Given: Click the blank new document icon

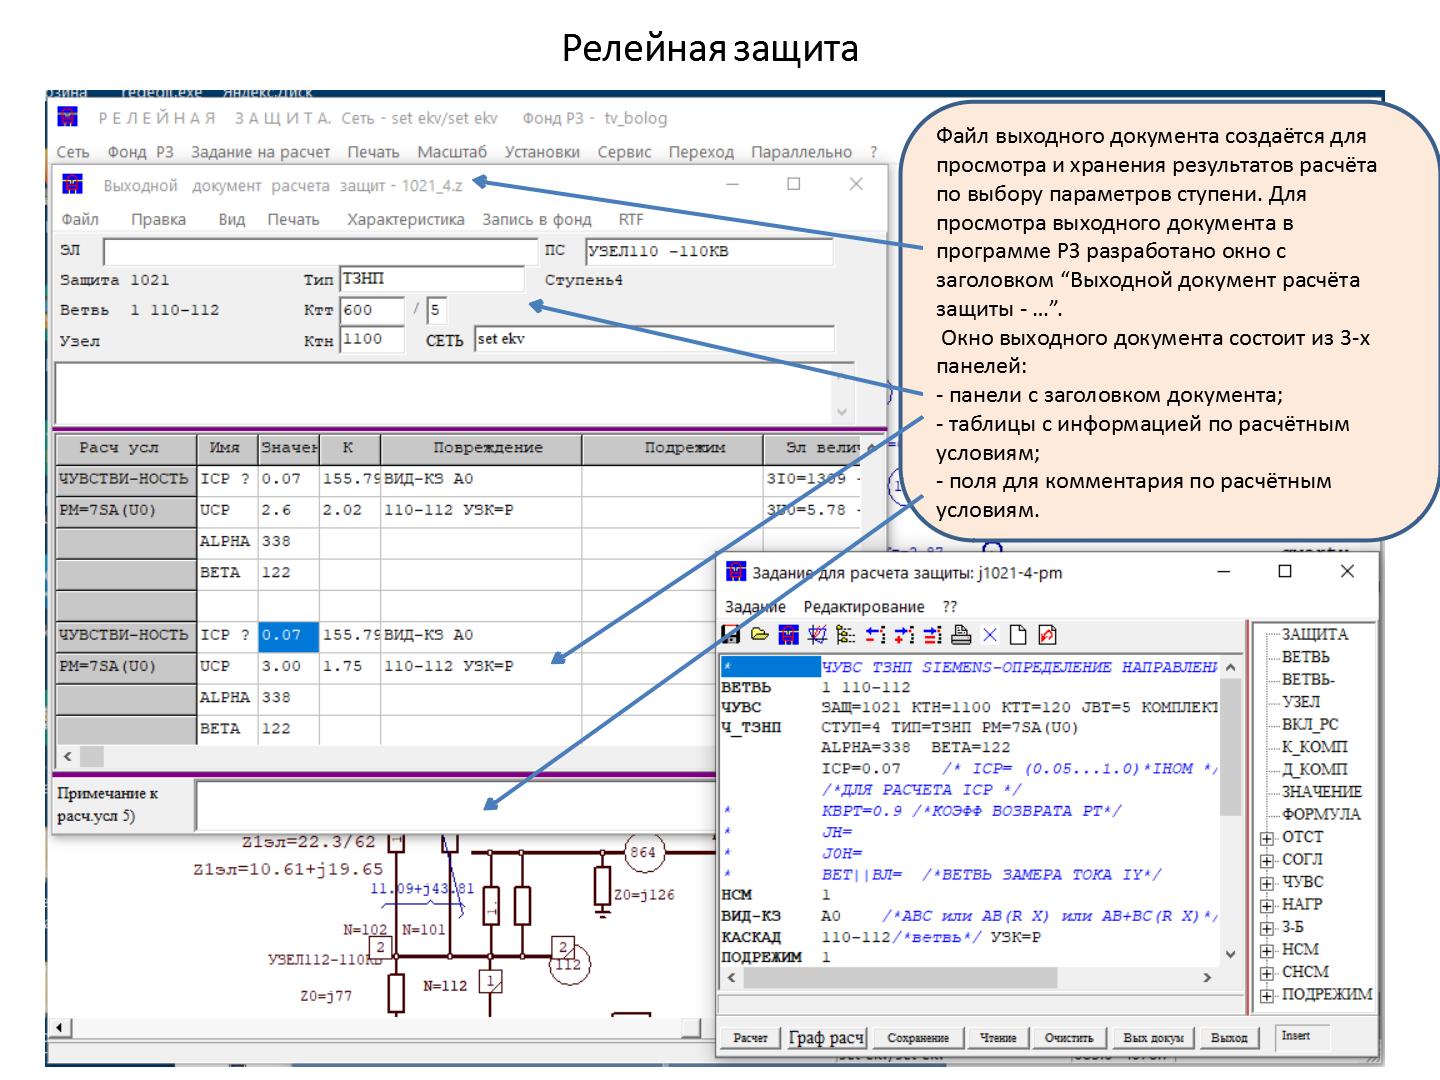Looking at the screenshot, I should [1018, 635].
